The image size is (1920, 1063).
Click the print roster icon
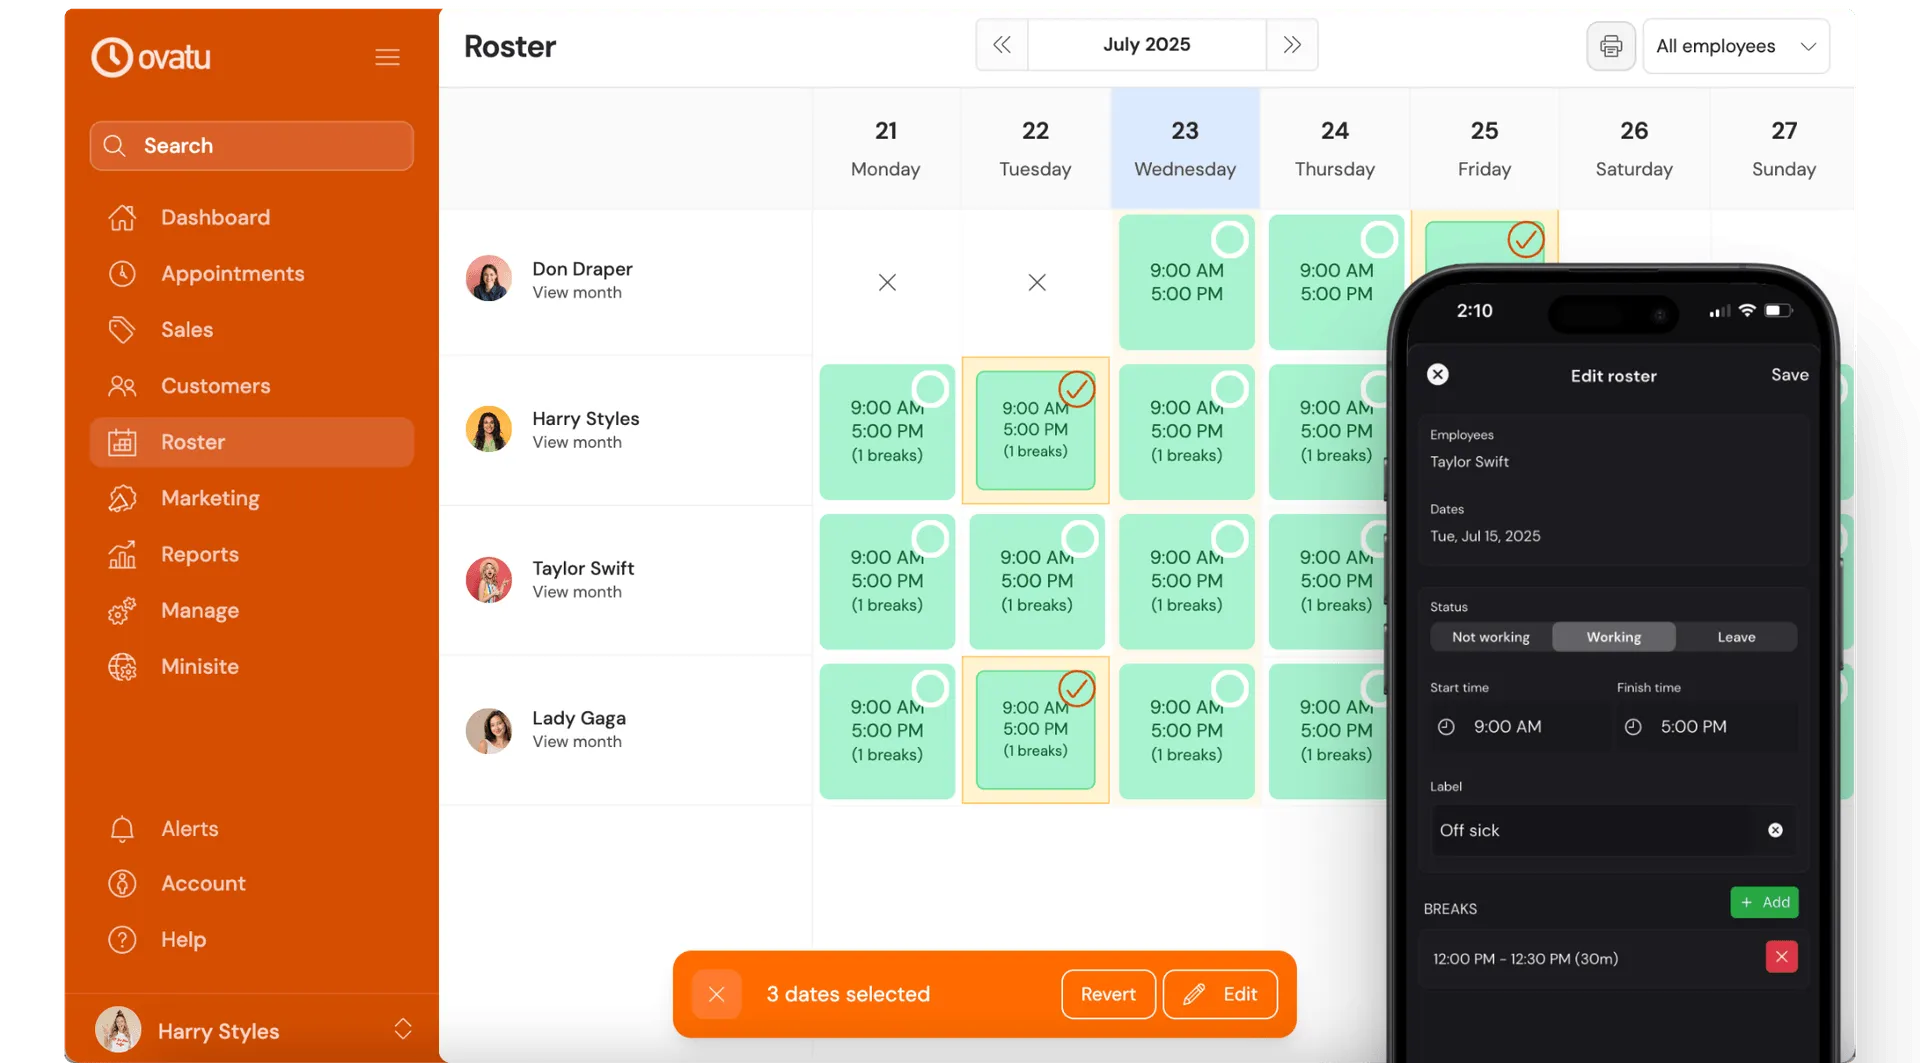pos(1611,45)
